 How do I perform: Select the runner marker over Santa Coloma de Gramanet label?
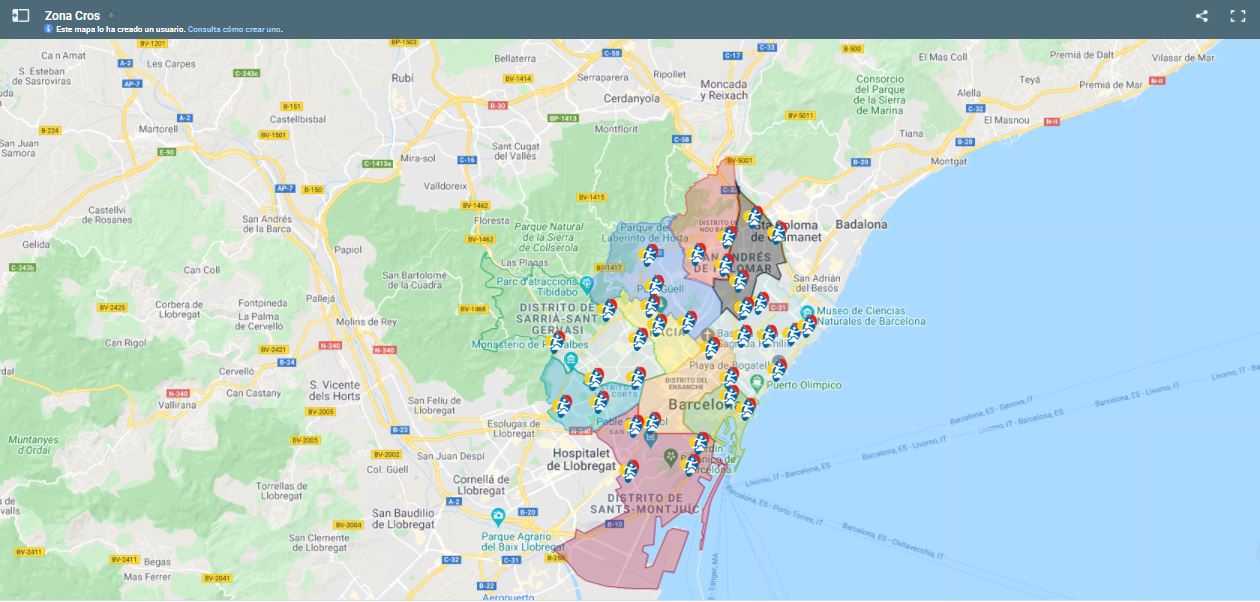[x=777, y=233]
